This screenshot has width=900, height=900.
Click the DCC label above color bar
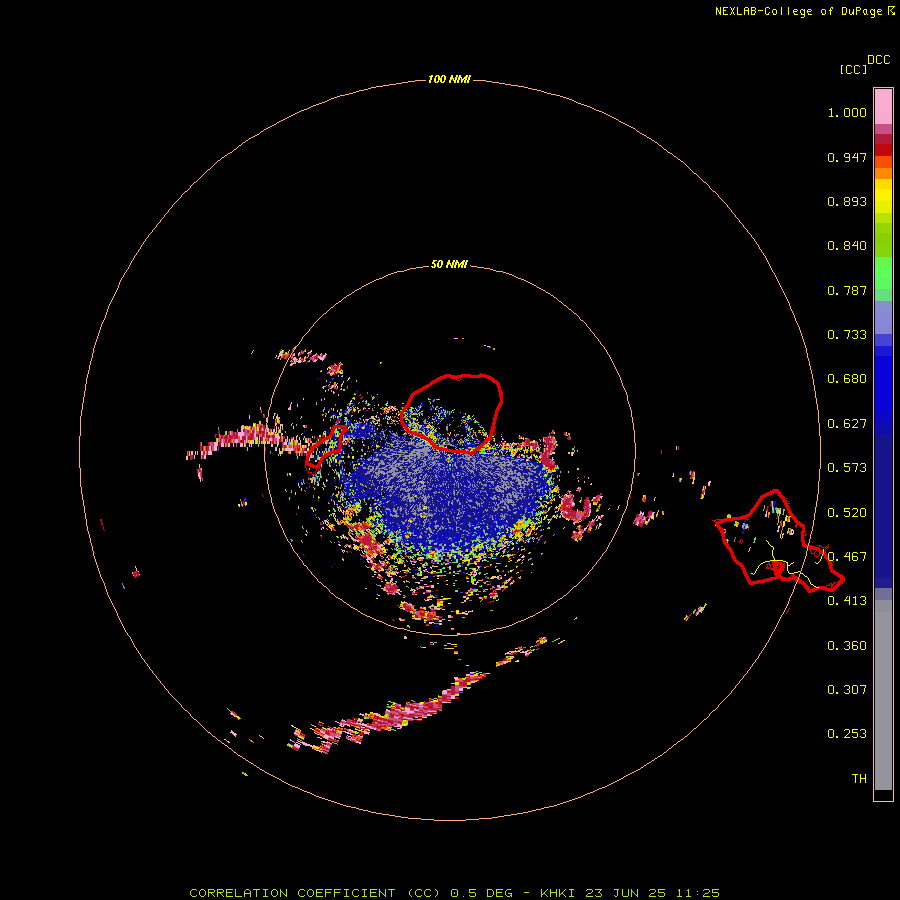[x=879, y=60]
